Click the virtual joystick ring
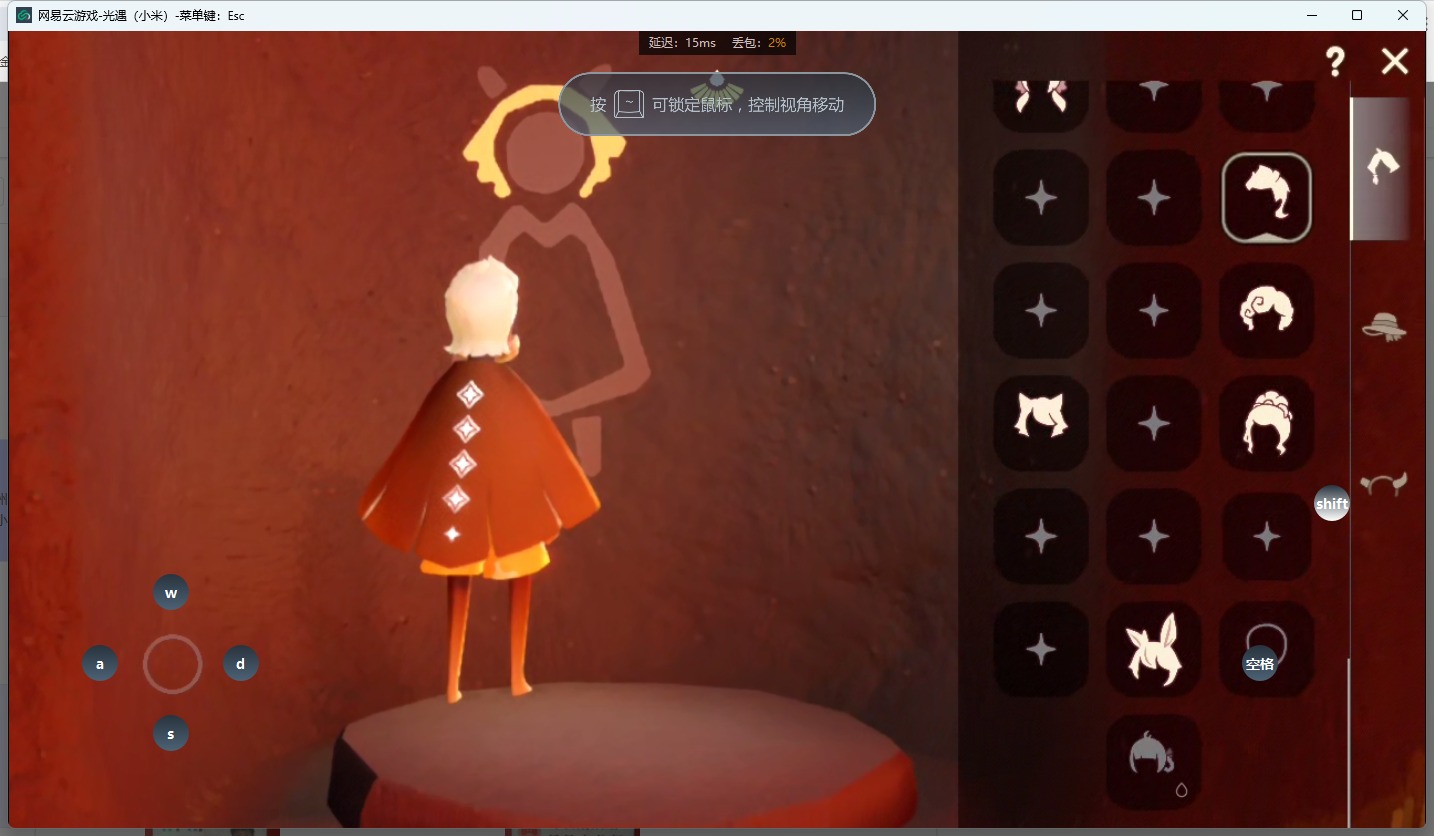The height and width of the screenshot is (836, 1434). point(172,664)
